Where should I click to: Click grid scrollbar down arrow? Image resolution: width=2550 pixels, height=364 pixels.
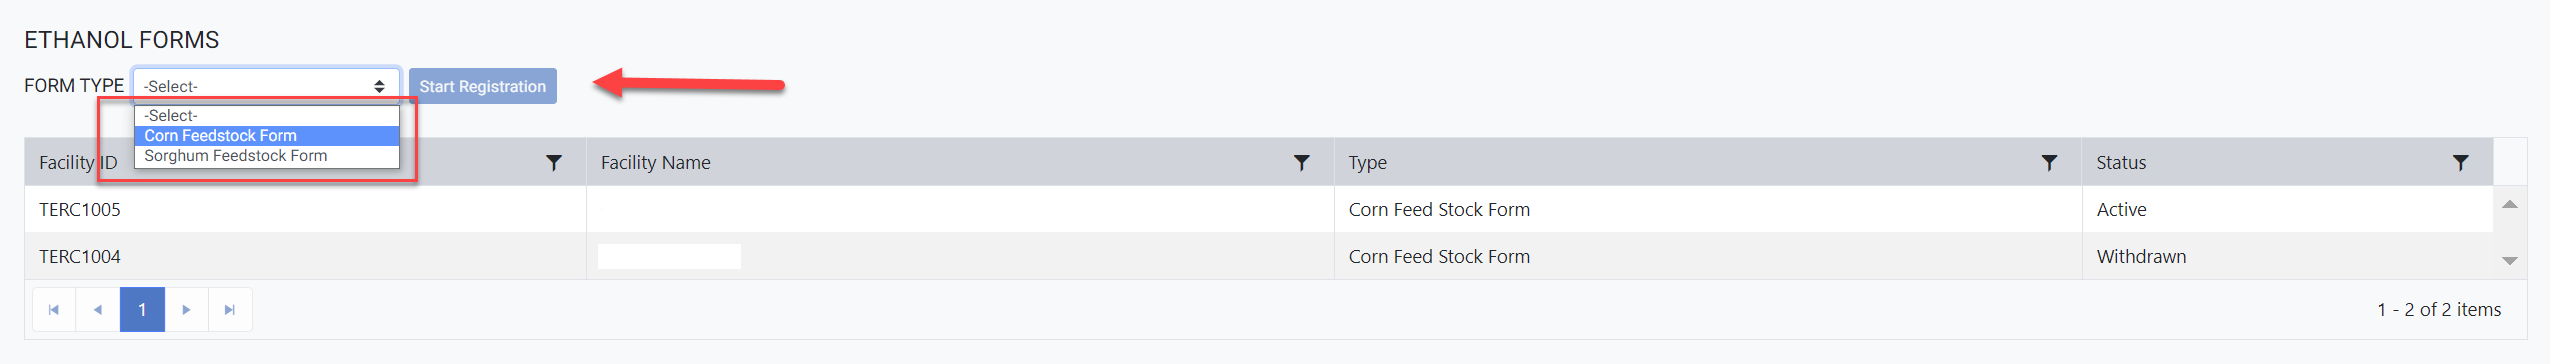point(2509,260)
